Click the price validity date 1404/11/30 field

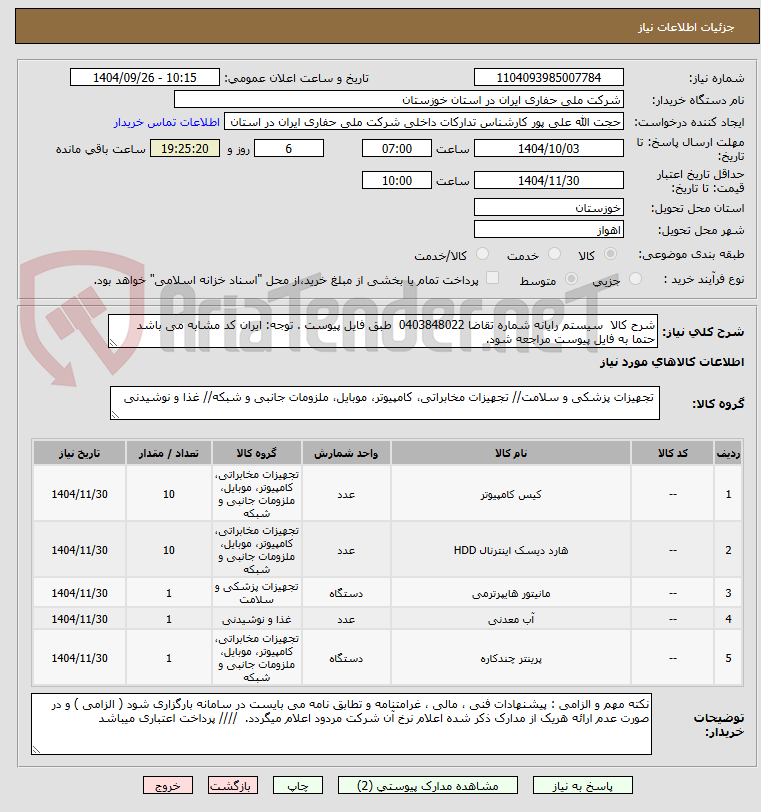(549, 181)
